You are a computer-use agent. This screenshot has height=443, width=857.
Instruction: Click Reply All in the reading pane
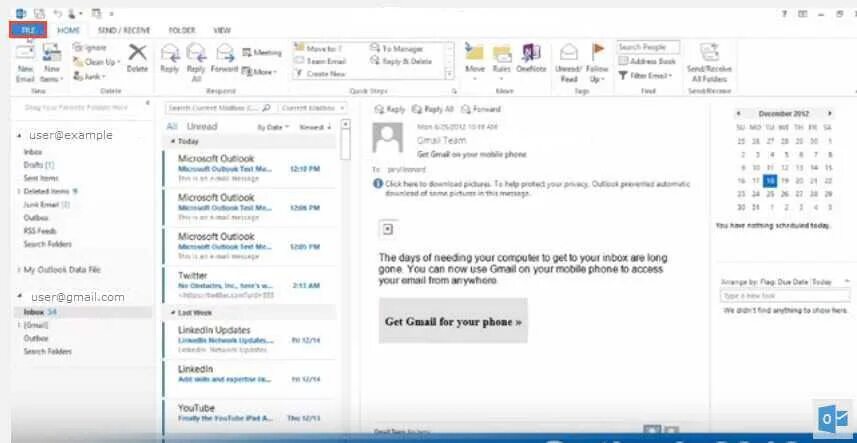click(x=433, y=109)
